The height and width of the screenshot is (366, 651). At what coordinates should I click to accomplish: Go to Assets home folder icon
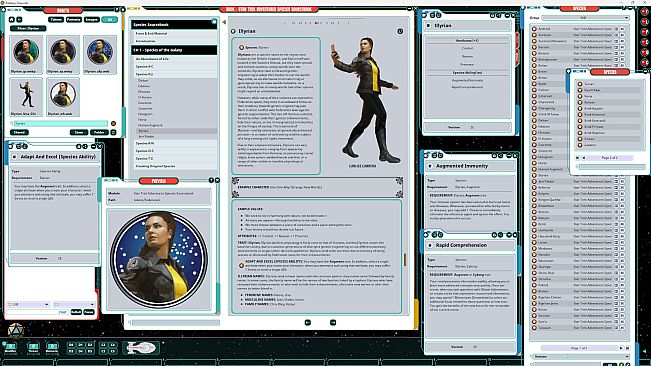[12, 20]
